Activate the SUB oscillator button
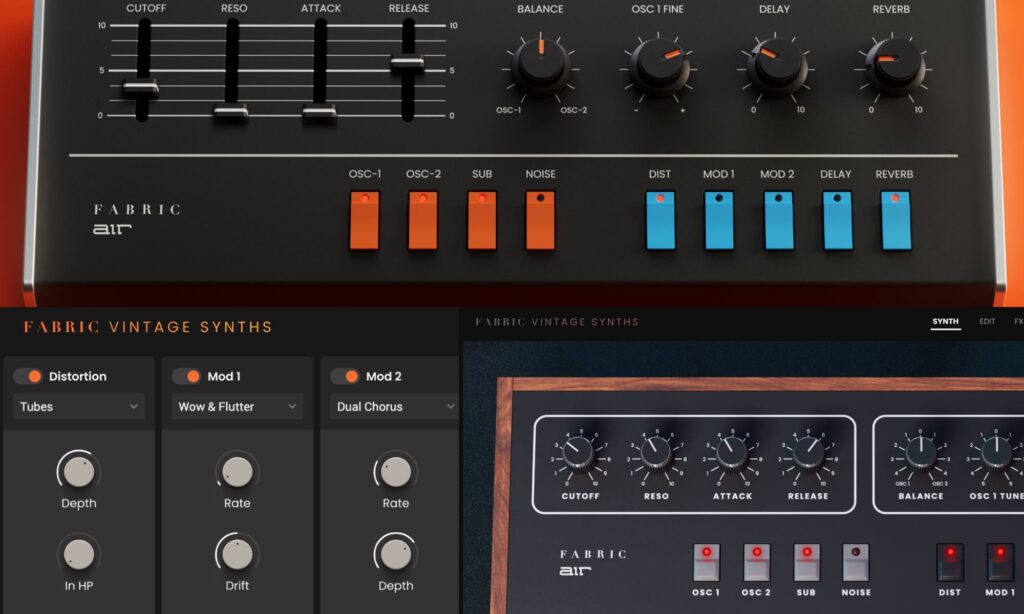This screenshot has width=1024, height=614. [x=482, y=219]
